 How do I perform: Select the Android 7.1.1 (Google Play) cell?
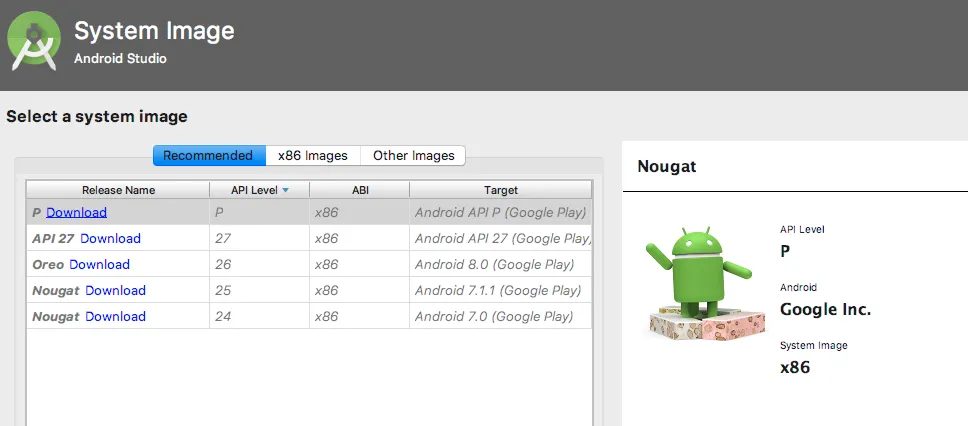501,290
